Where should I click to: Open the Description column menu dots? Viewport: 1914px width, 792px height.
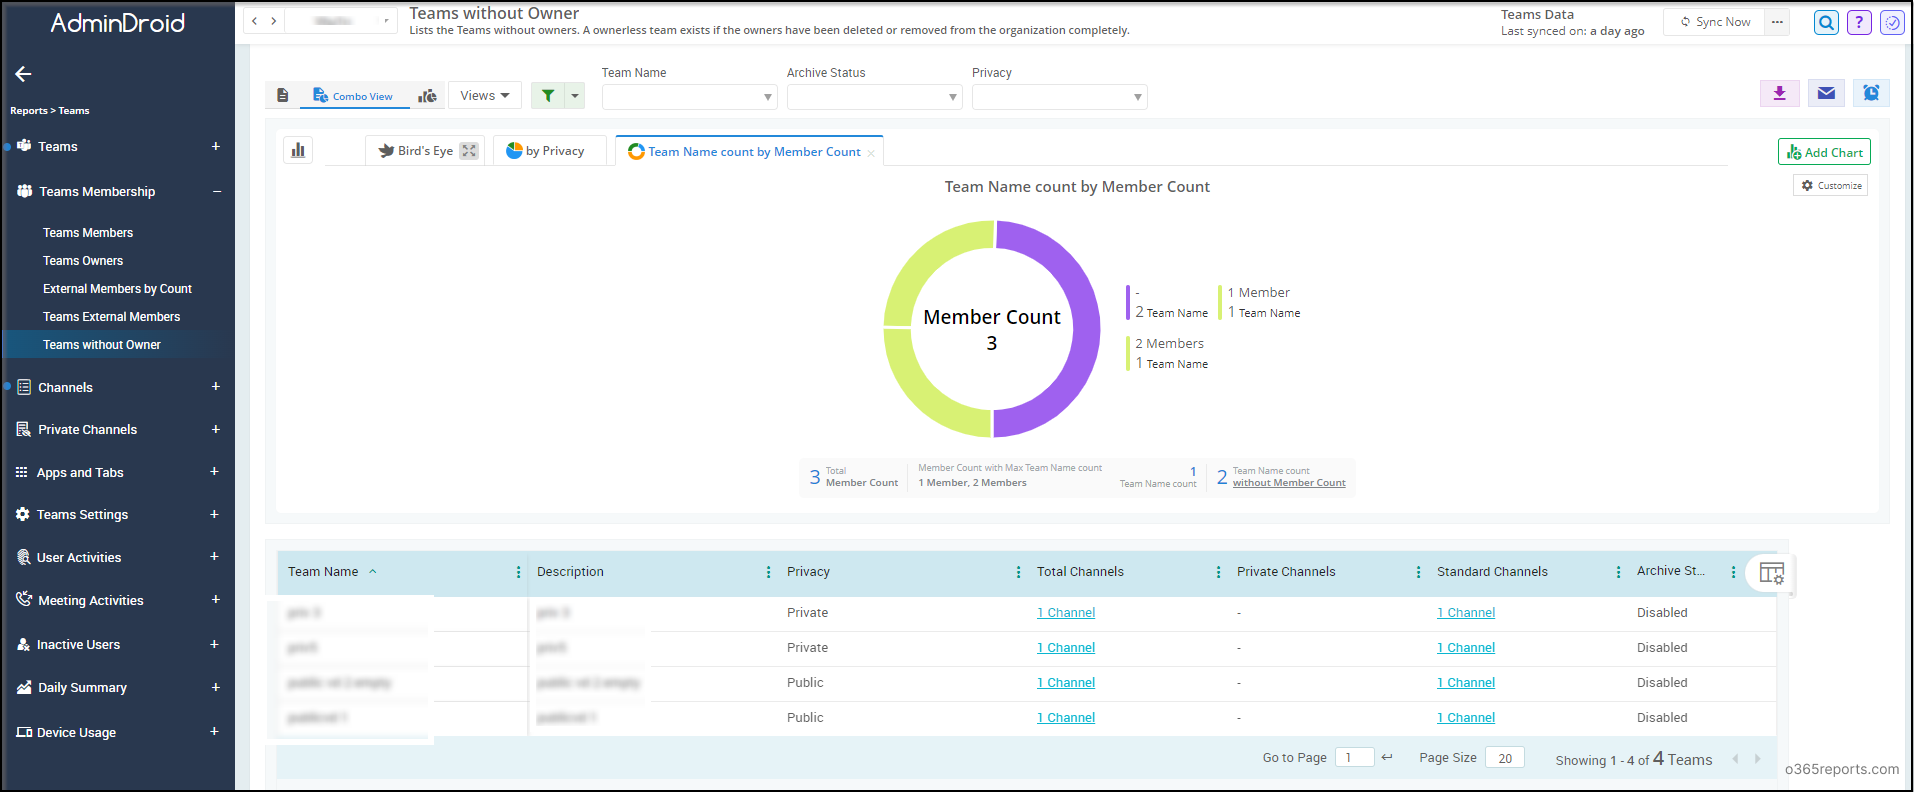(768, 572)
